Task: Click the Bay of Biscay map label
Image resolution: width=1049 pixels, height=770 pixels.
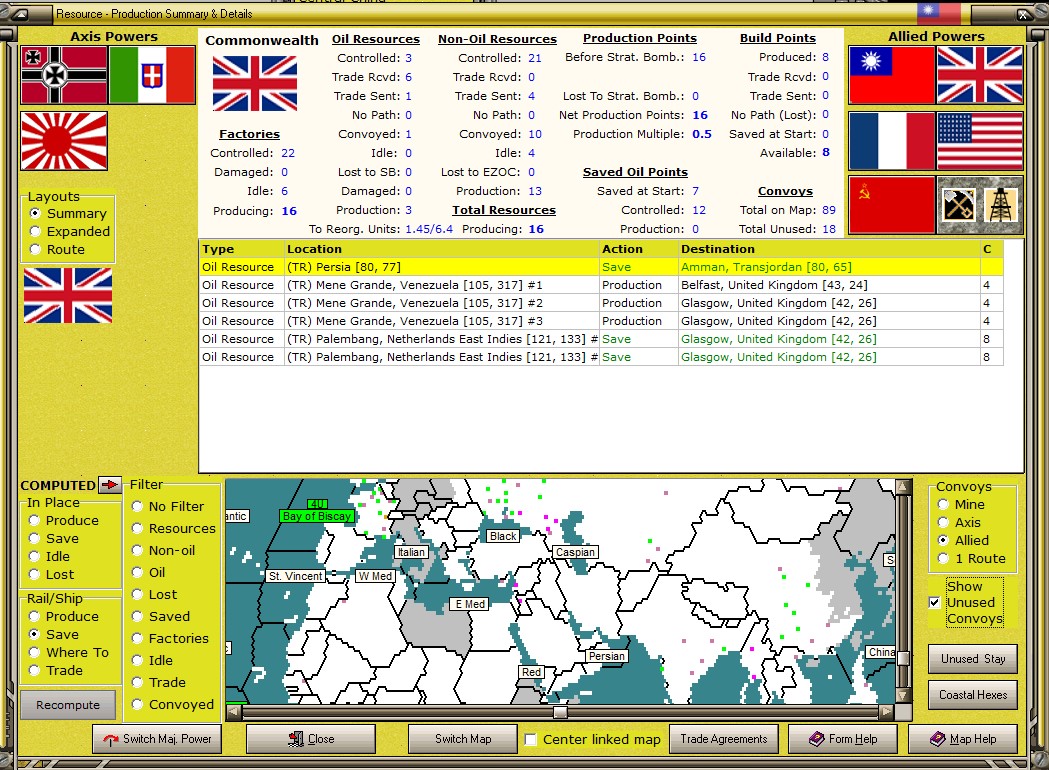Action: coord(317,516)
